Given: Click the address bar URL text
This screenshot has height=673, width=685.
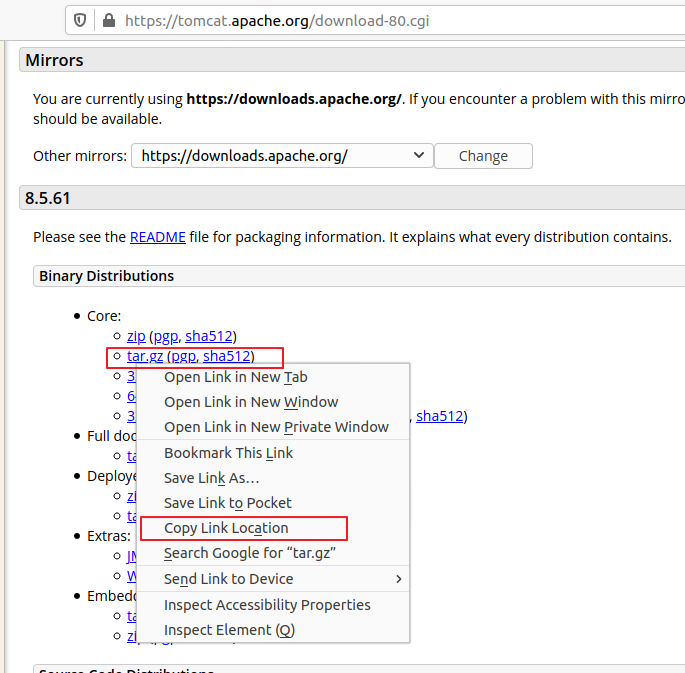Looking at the screenshot, I should coord(277,21).
